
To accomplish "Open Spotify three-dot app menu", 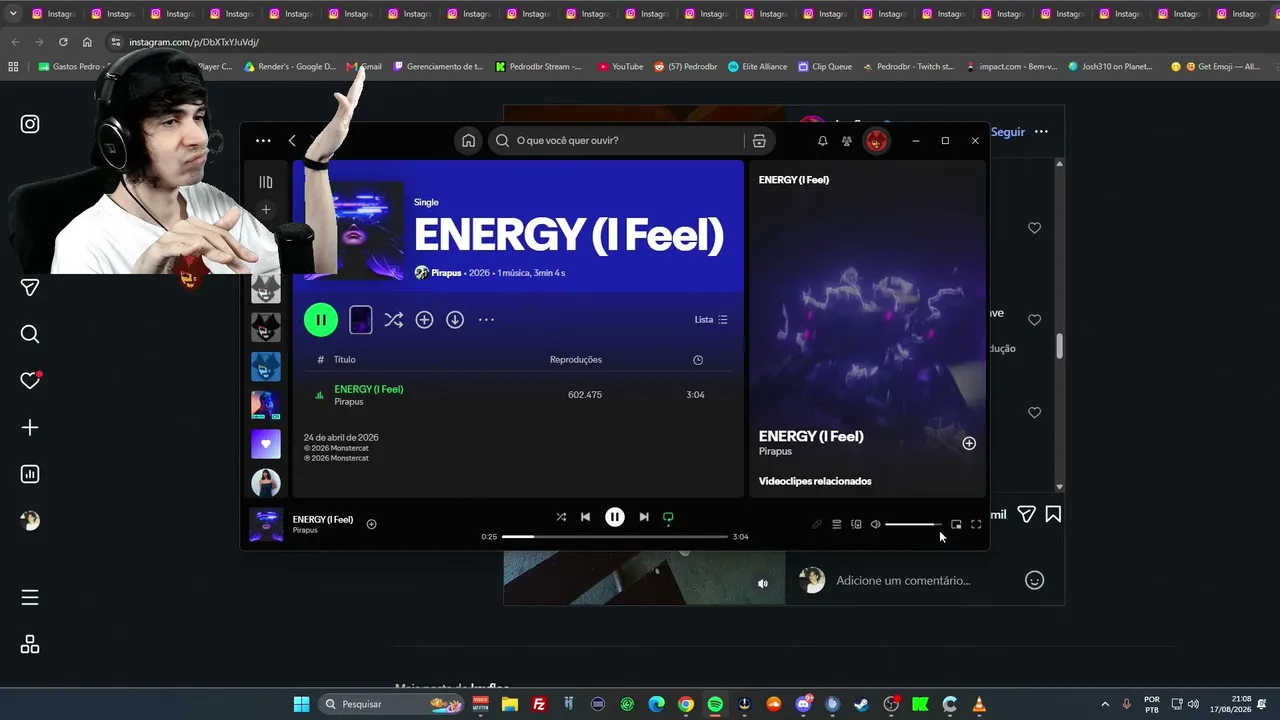I will 263,141.
